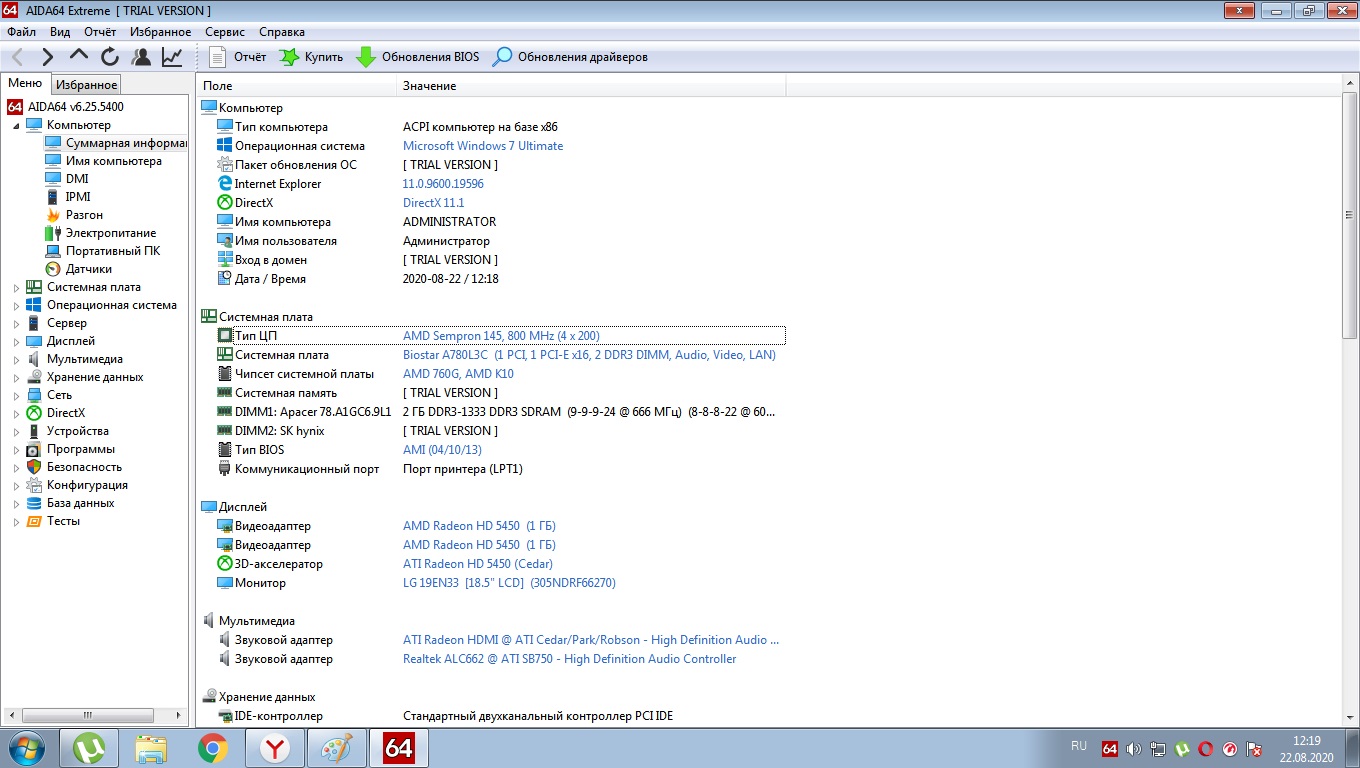Viewport: 1360px width, 768px height.
Task: Expand the DirectX tree node
Action: [16, 413]
